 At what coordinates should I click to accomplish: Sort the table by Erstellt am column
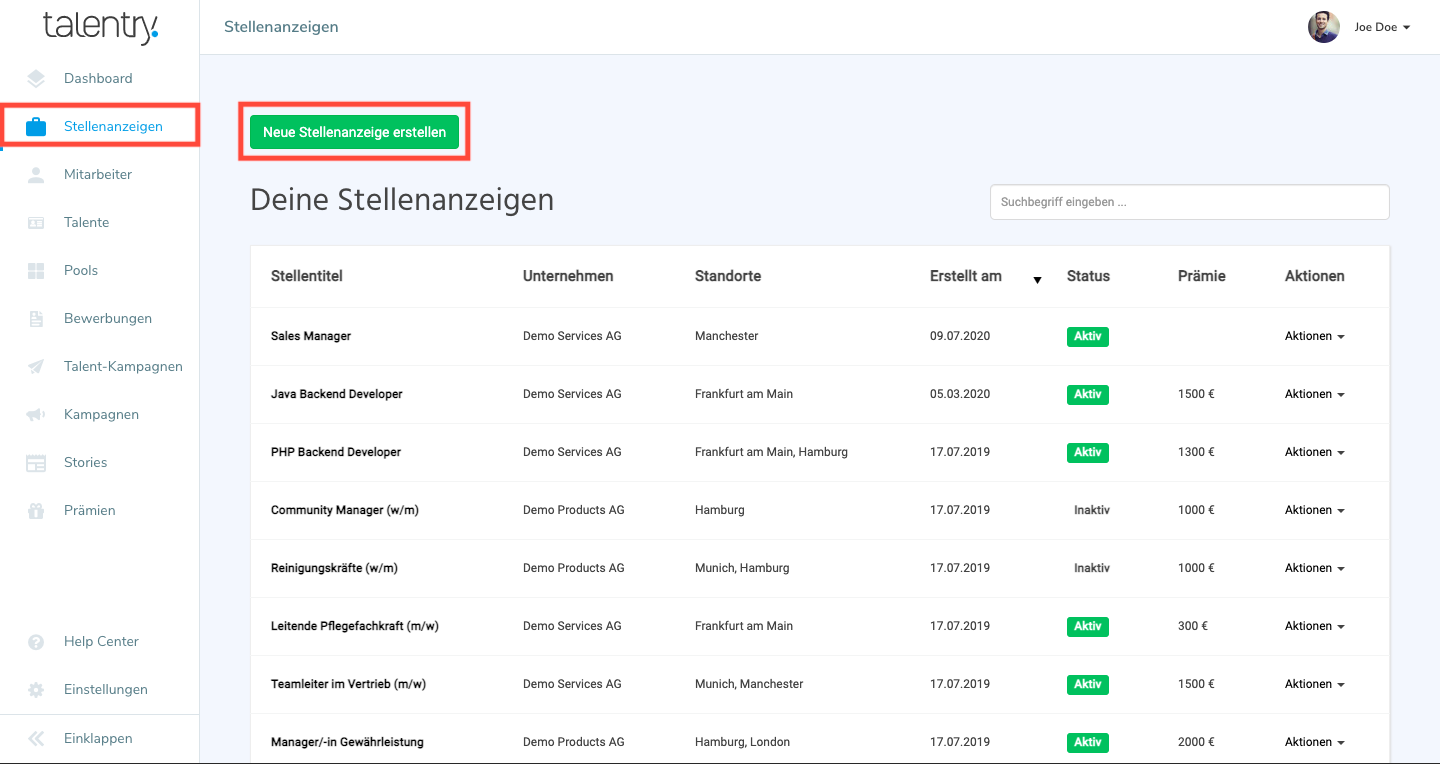coord(965,276)
